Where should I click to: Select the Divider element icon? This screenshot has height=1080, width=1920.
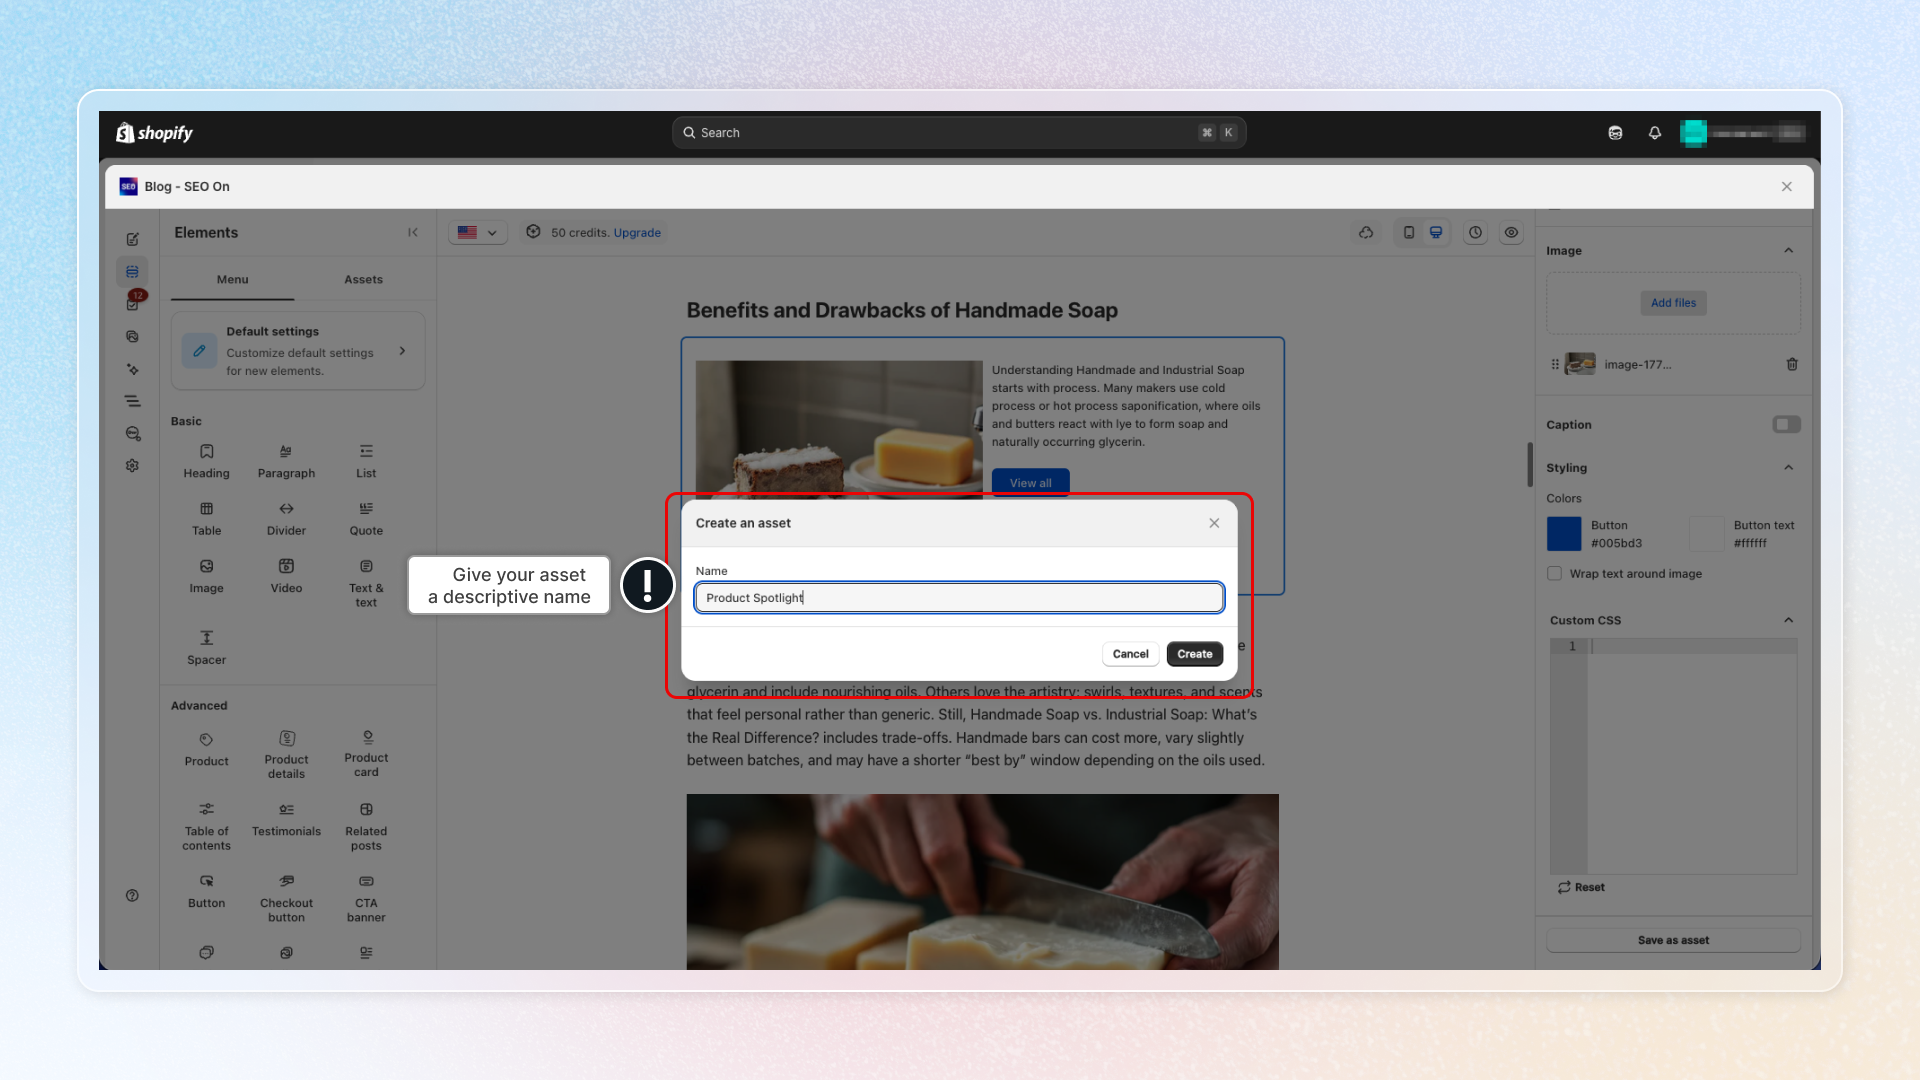(286, 509)
